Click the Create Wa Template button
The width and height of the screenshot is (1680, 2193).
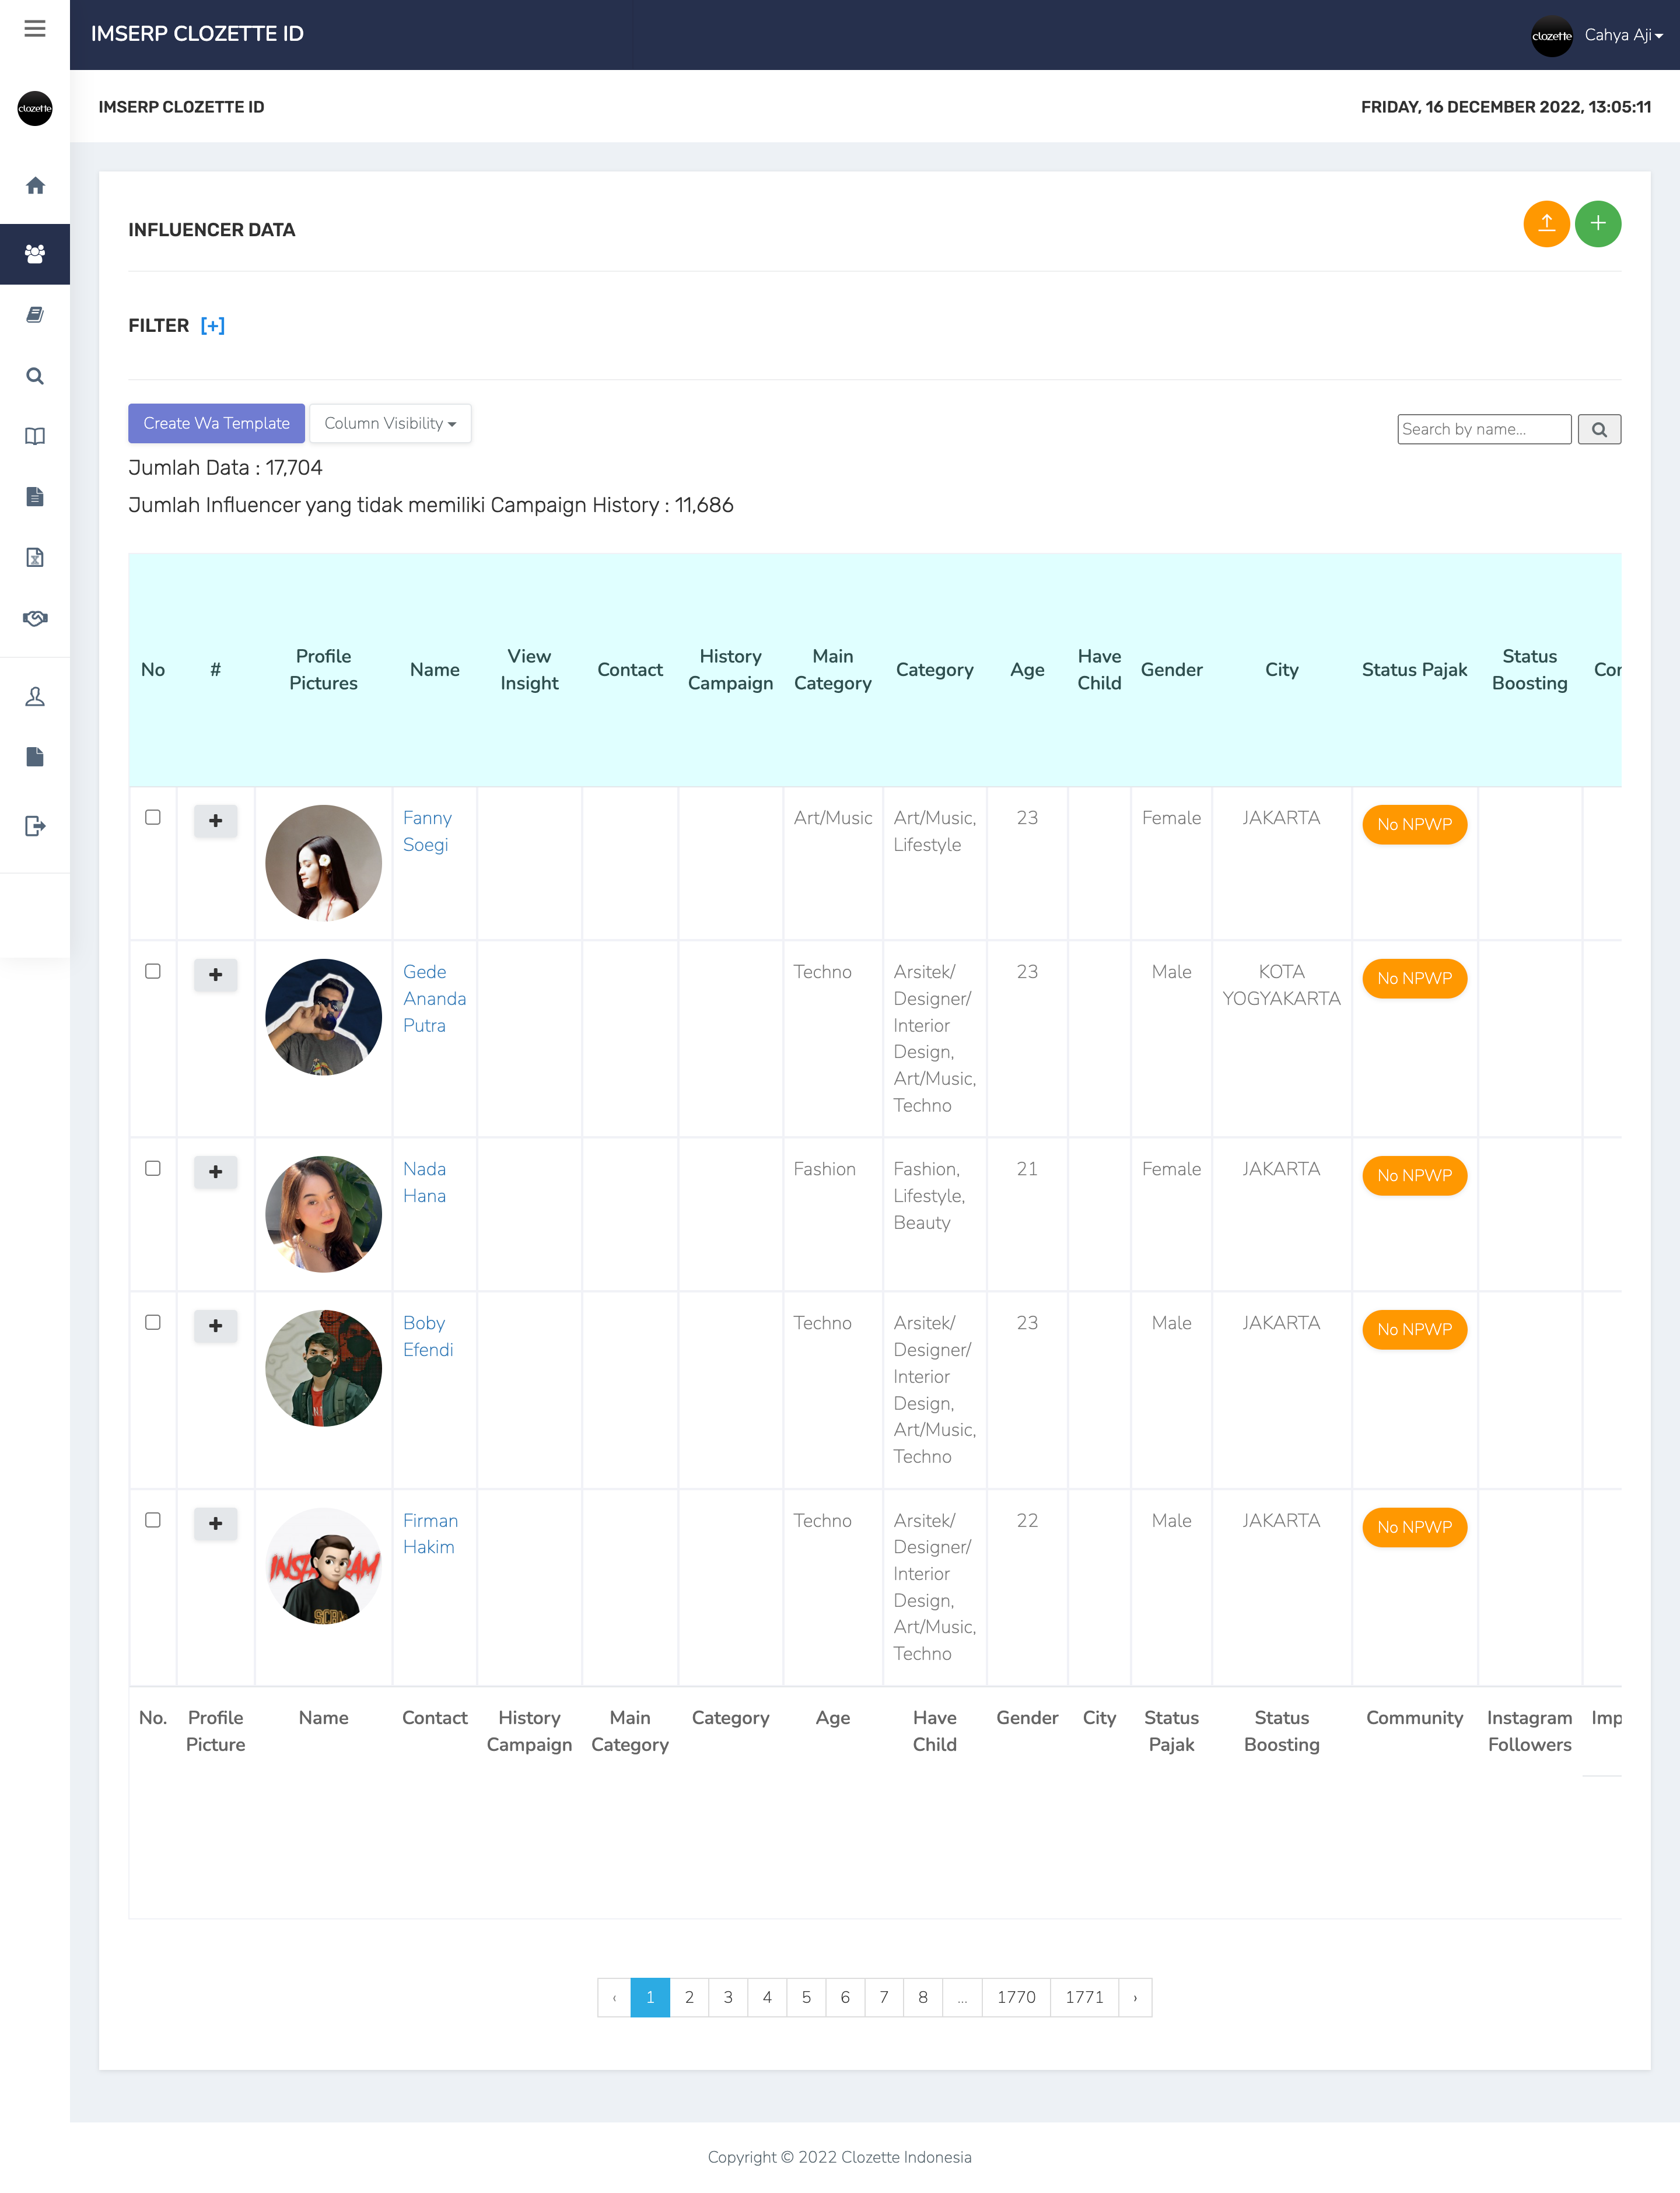tap(216, 423)
